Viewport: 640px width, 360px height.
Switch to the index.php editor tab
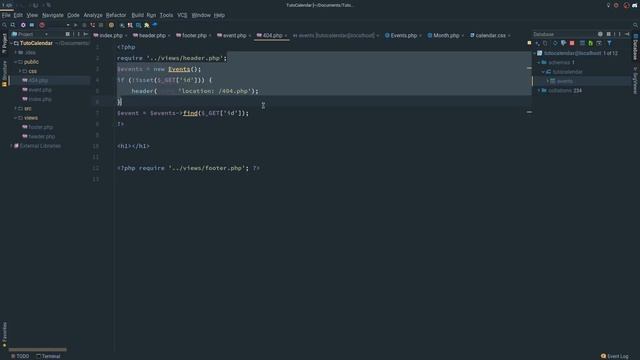point(110,36)
